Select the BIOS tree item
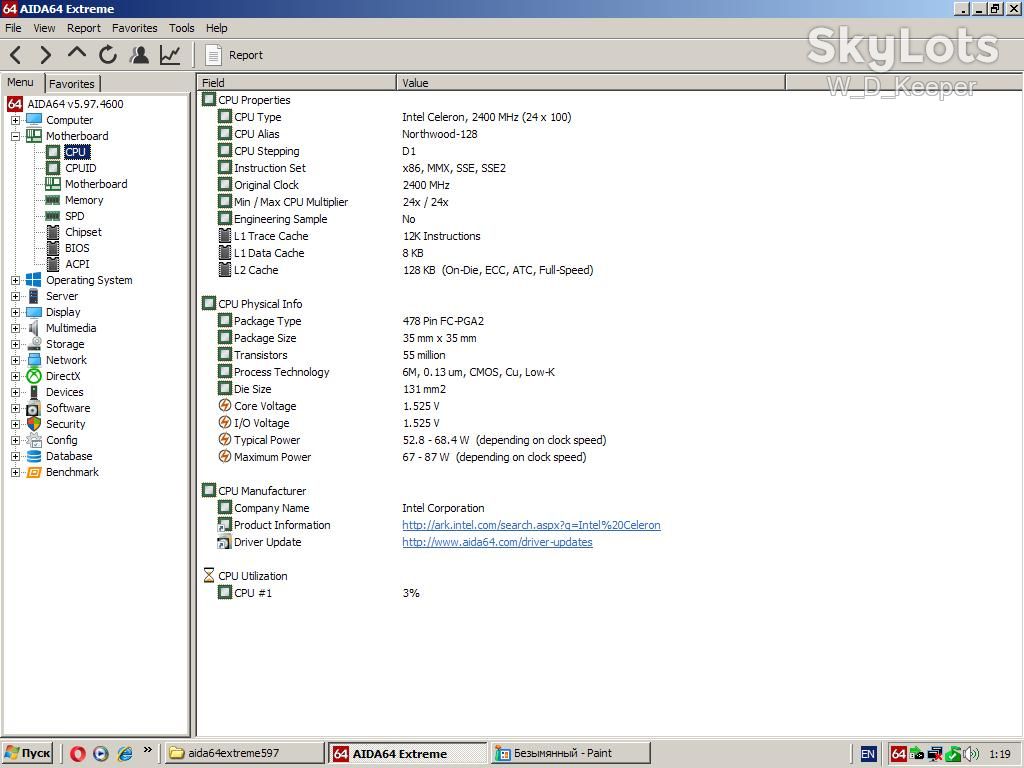Viewport: 1024px width, 768px height. (x=77, y=248)
